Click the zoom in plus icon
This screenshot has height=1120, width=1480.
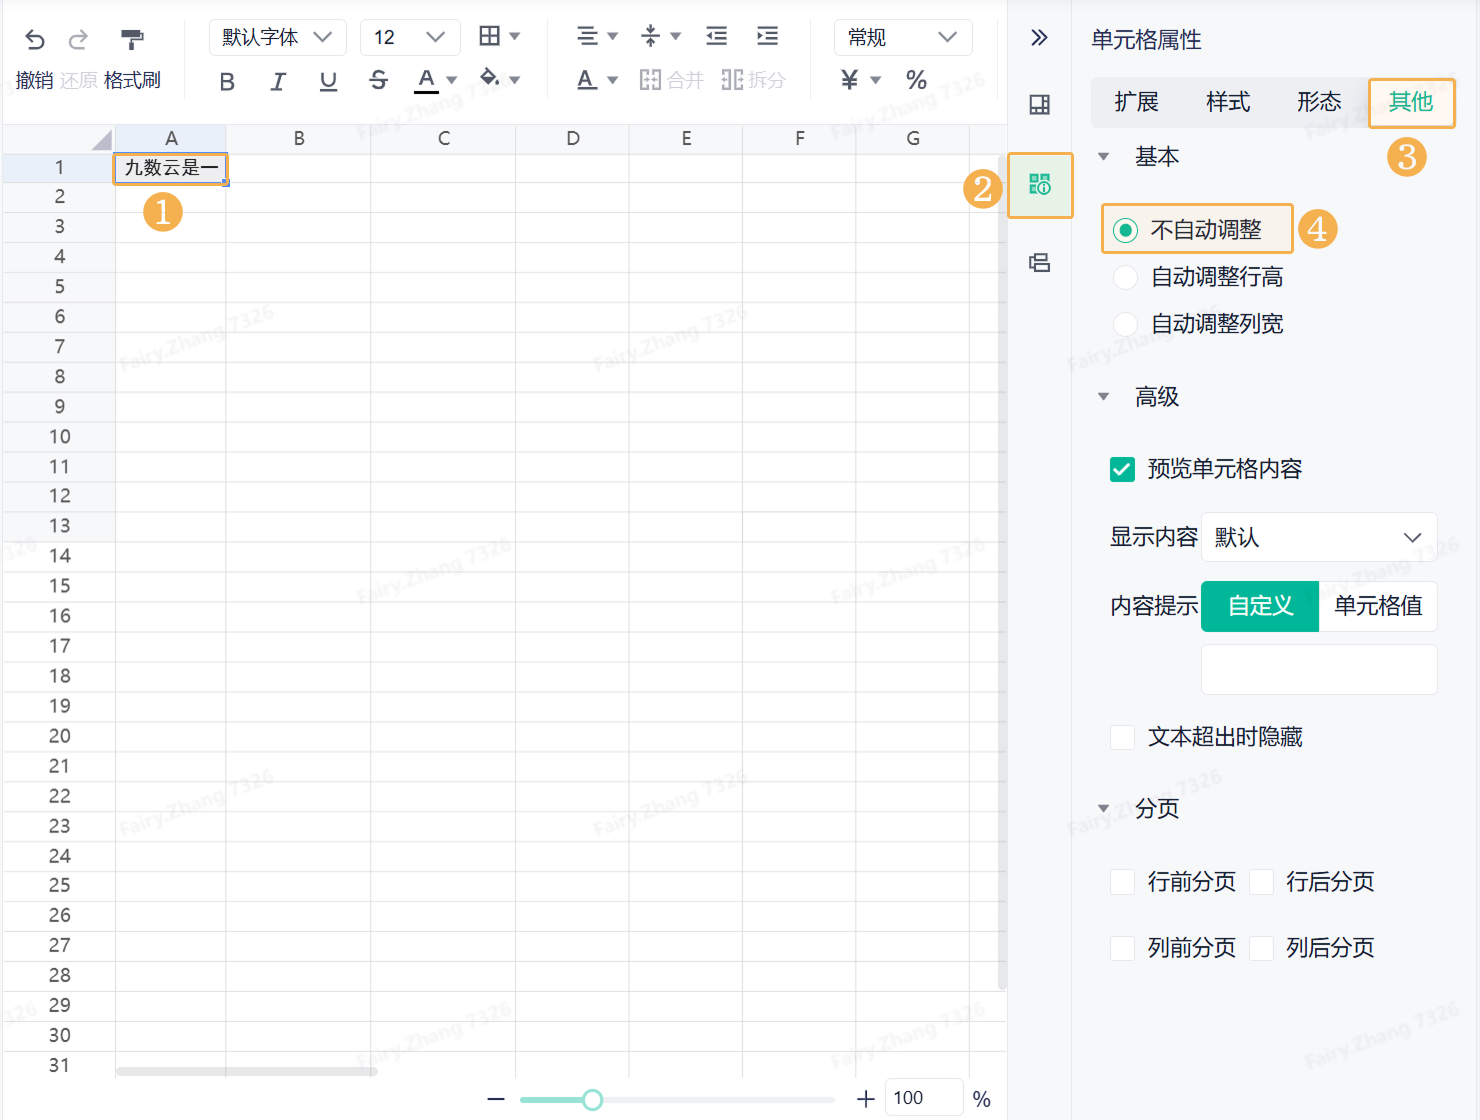tap(866, 1099)
